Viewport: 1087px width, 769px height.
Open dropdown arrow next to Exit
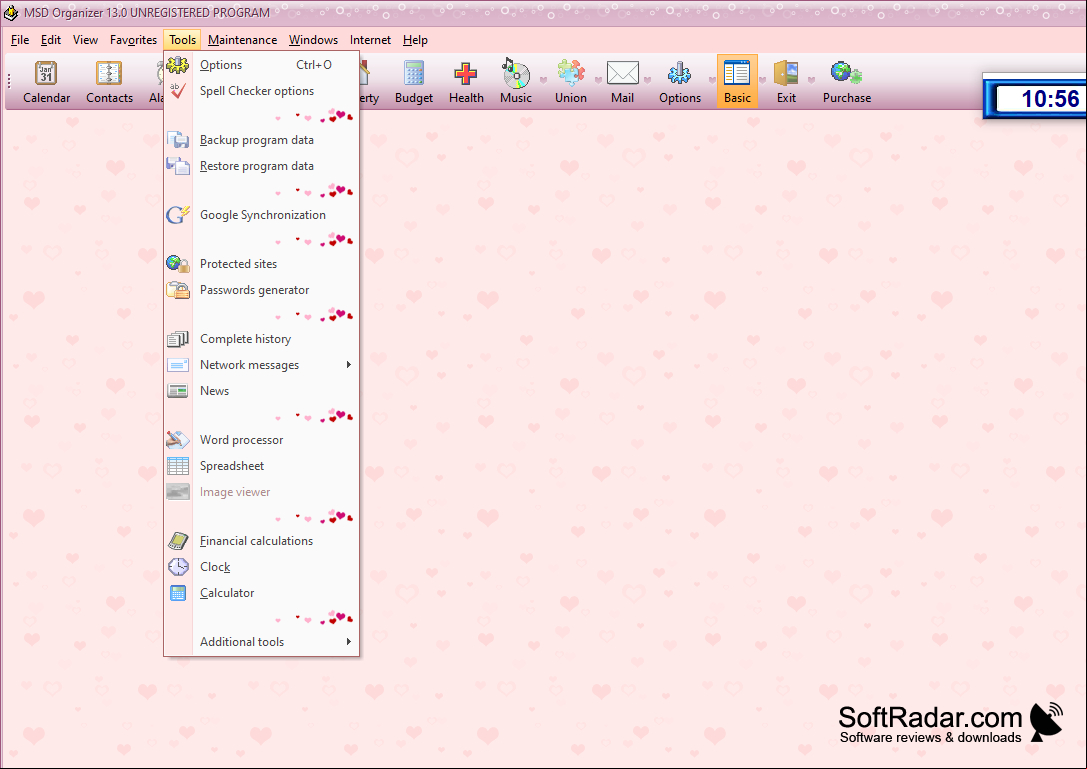[811, 80]
